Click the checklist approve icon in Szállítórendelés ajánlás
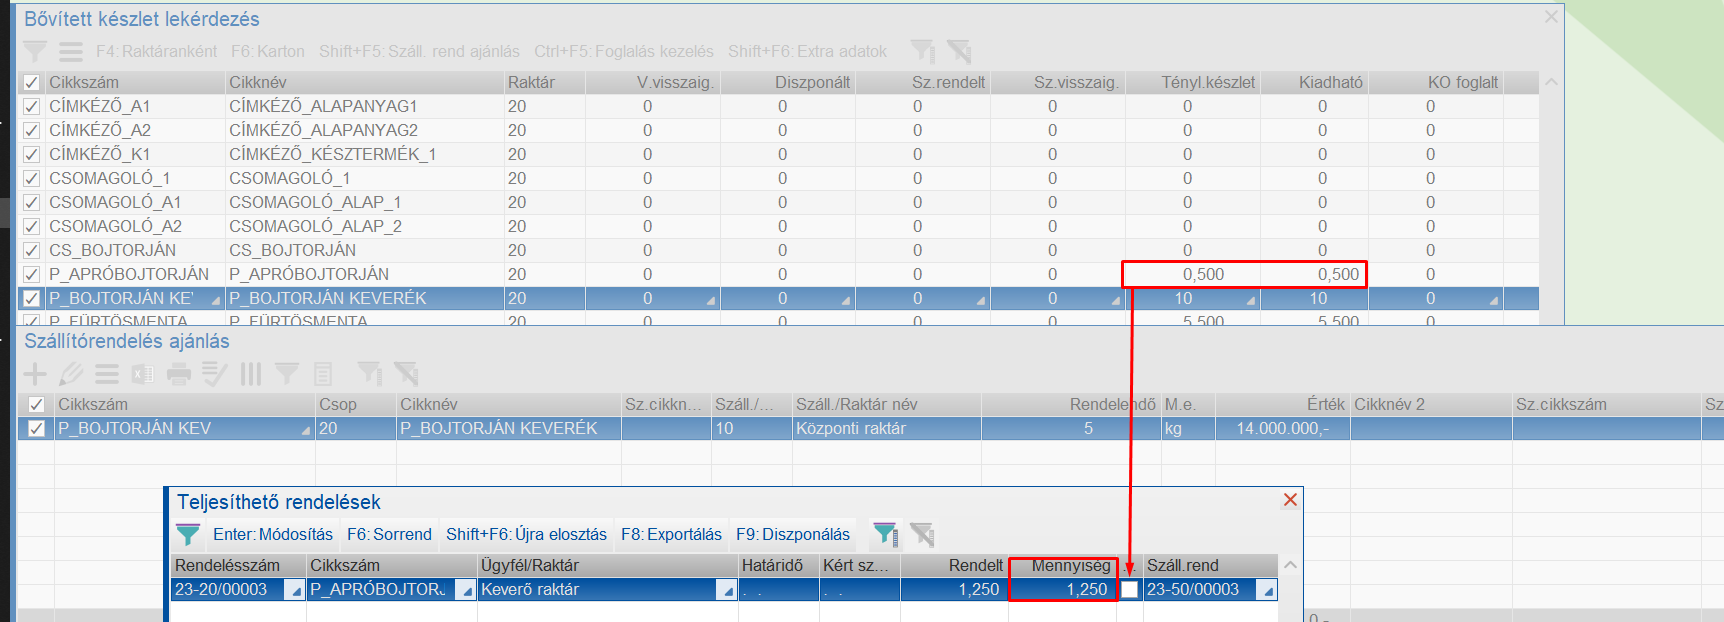 click(215, 374)
